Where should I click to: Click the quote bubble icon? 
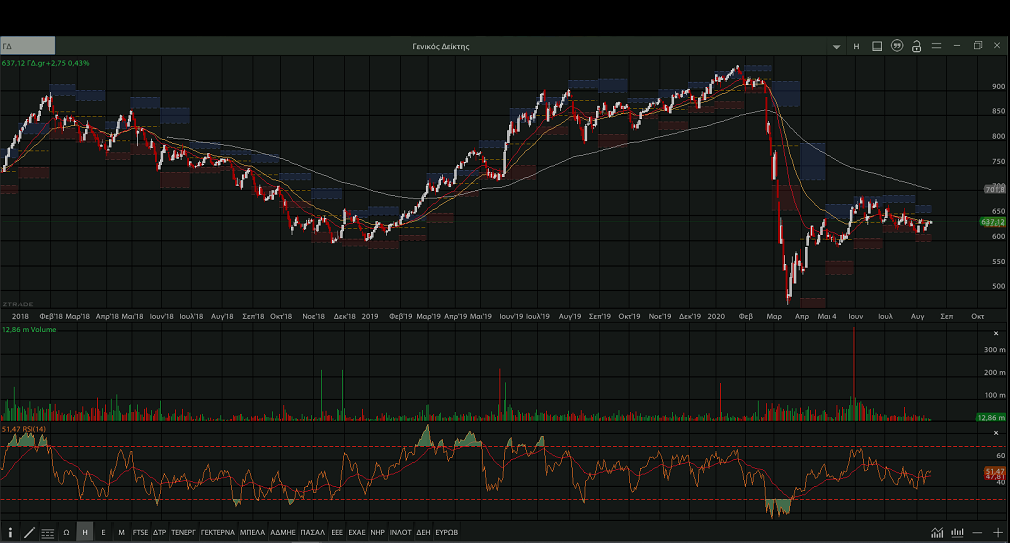pyautogui.click(x=897, y=46)
